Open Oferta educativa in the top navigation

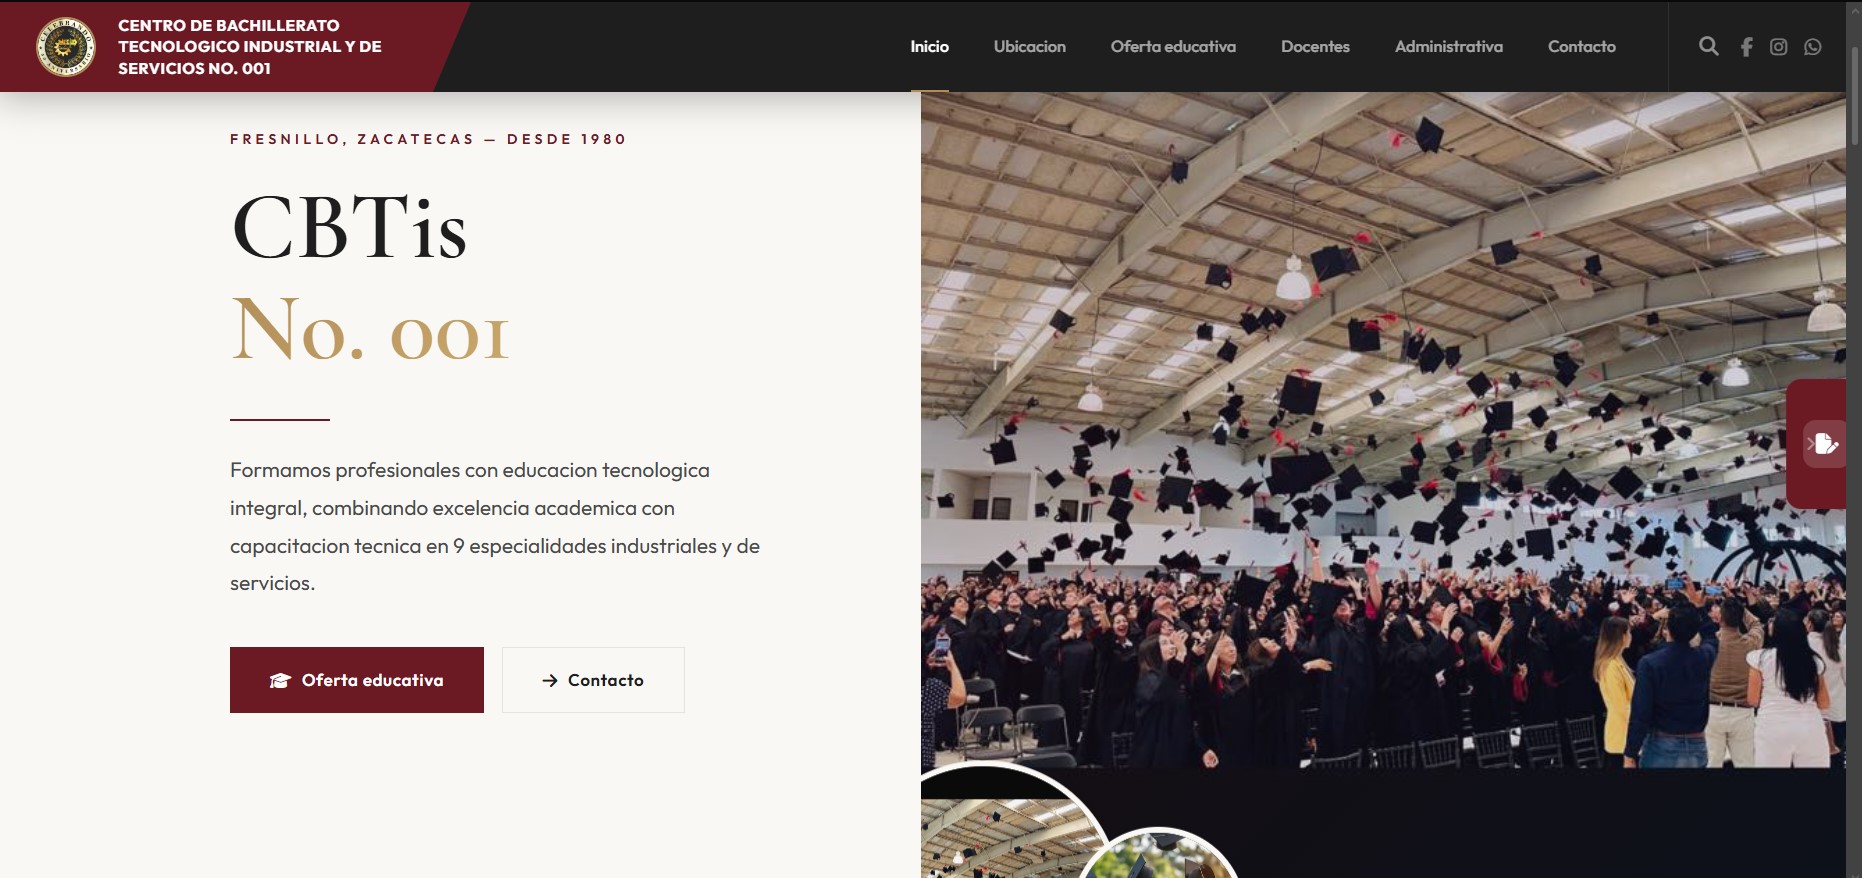(x=1173, y=47)
